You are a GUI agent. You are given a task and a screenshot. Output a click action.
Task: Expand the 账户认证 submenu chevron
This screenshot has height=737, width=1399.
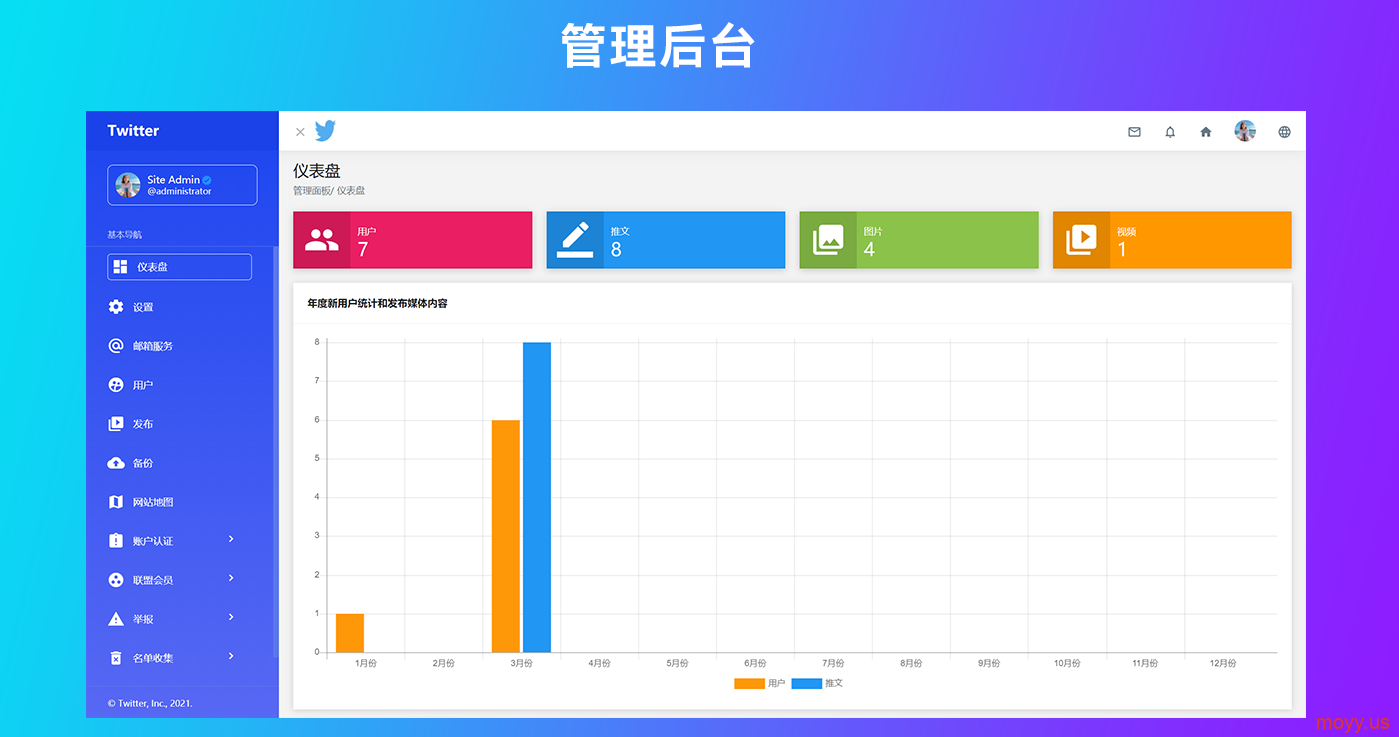[x=231, y=539]
